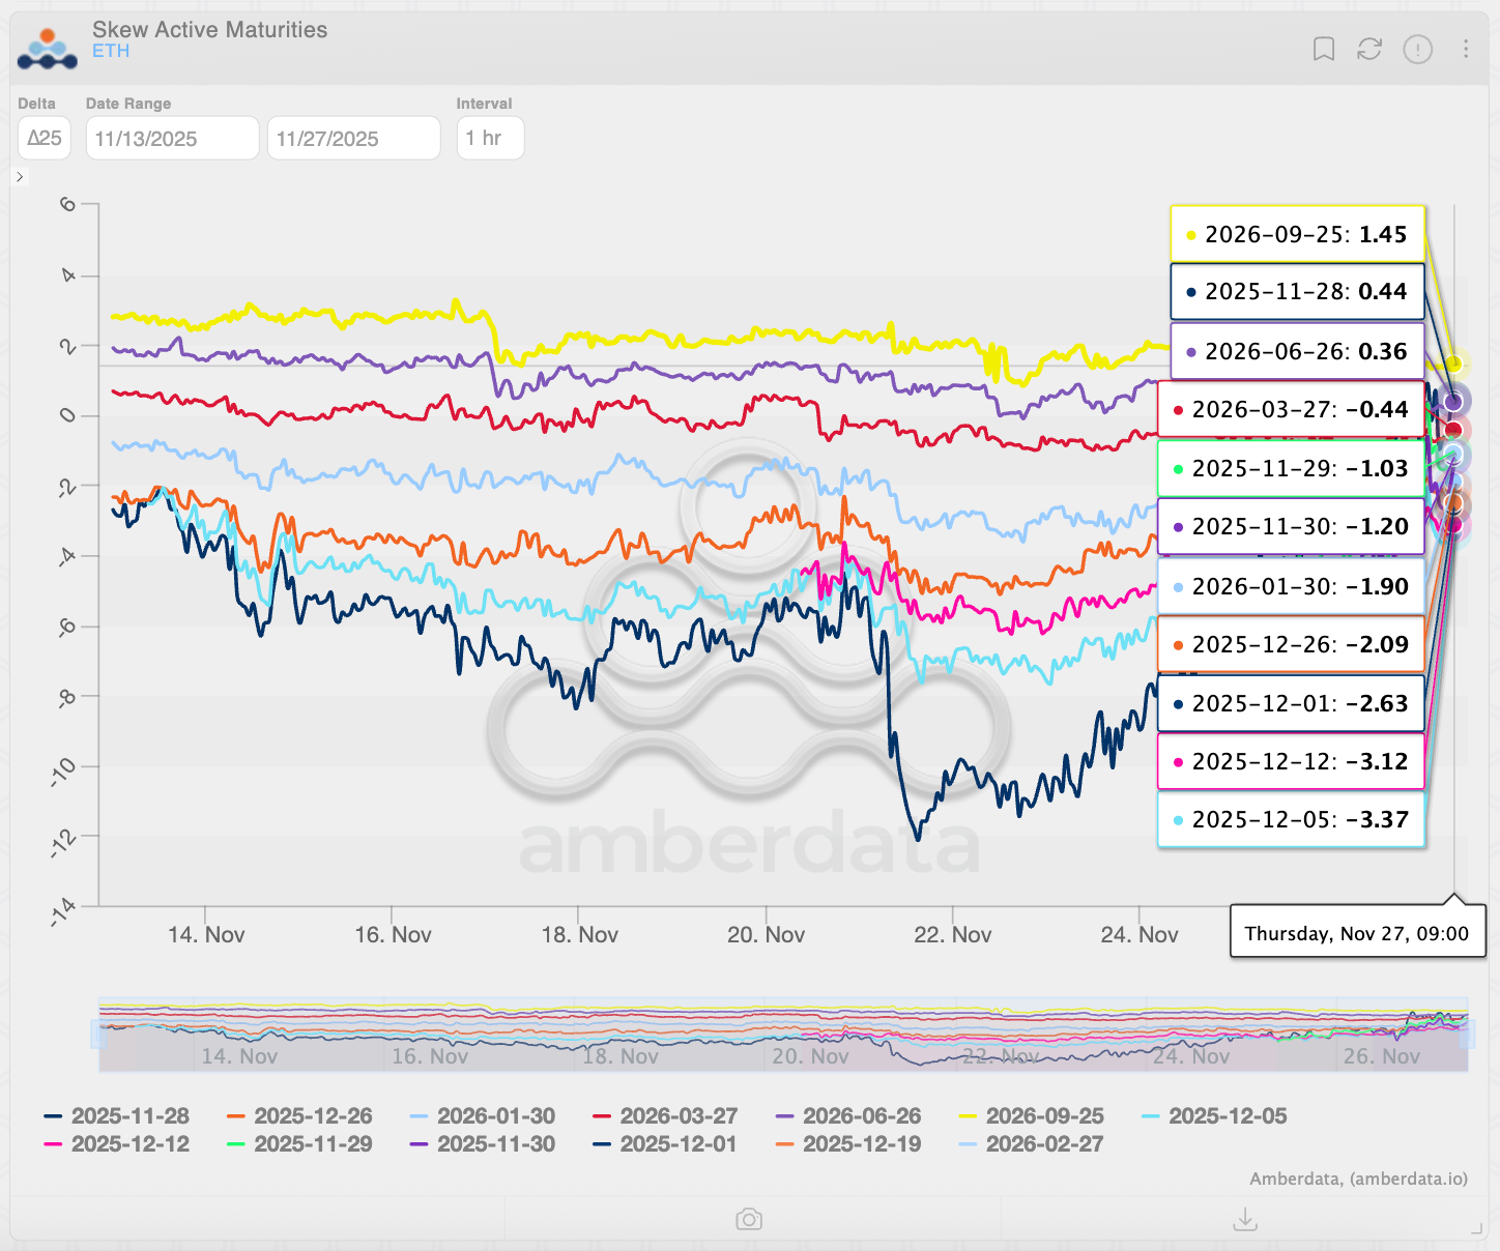Click the range navigator left handle

[x=99, y=1034]
